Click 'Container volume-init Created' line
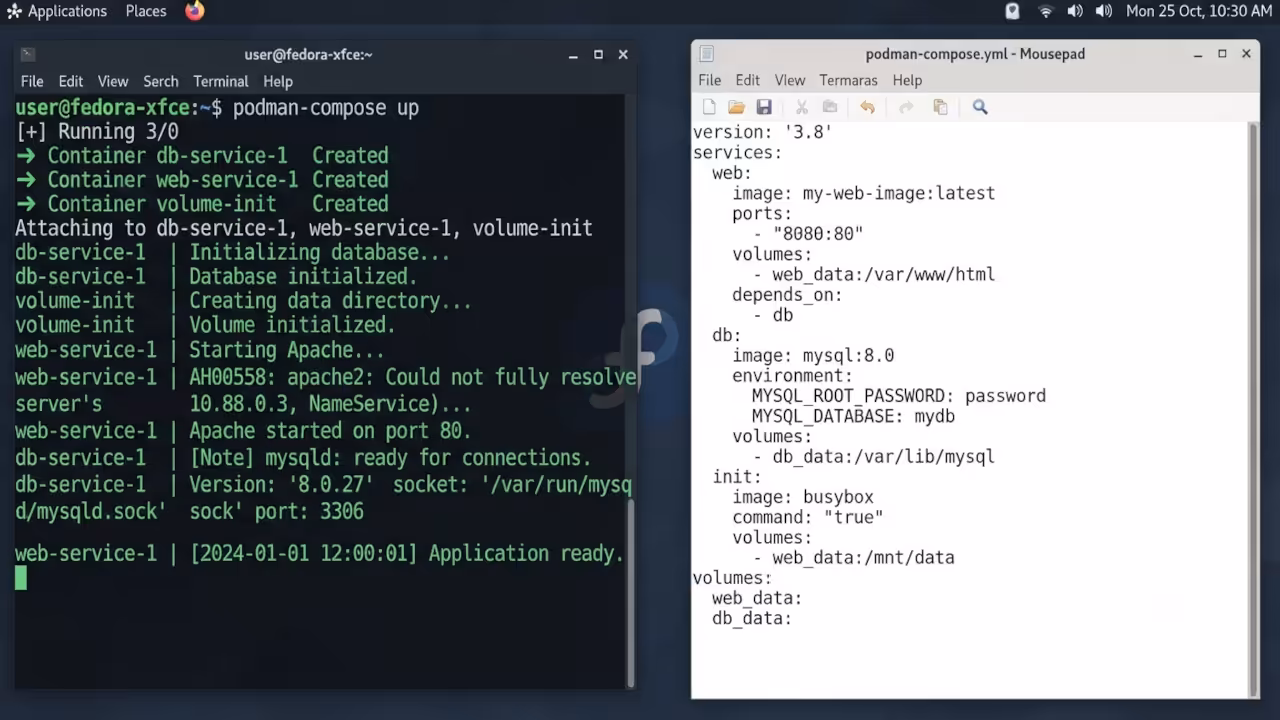Screen dimensions: 1280x720 point(202,204)
